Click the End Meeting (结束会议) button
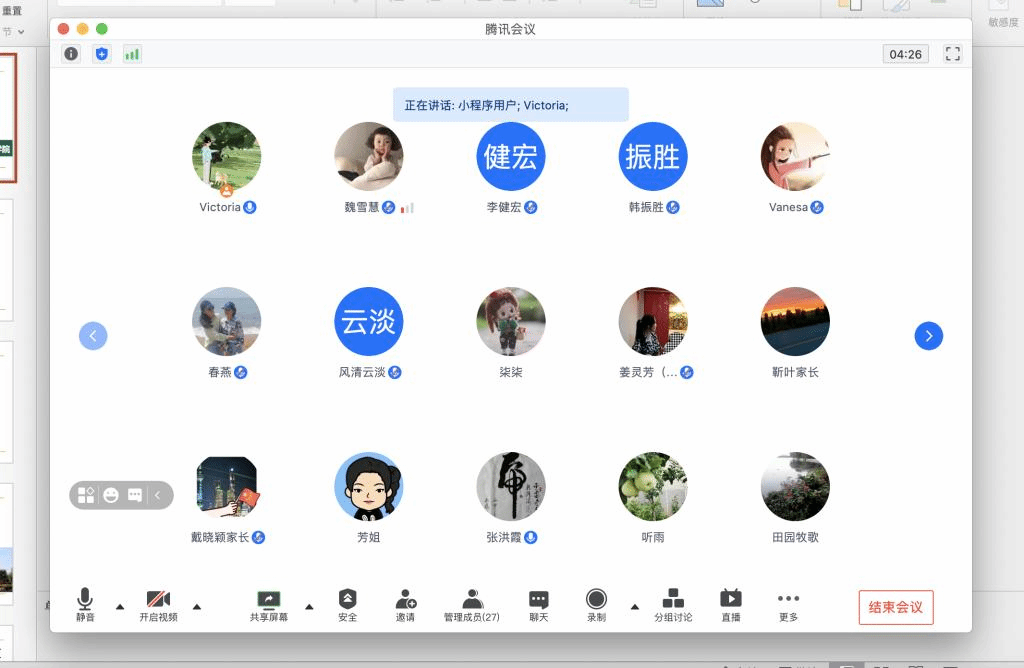1024x668 pixels. (895, 607)
